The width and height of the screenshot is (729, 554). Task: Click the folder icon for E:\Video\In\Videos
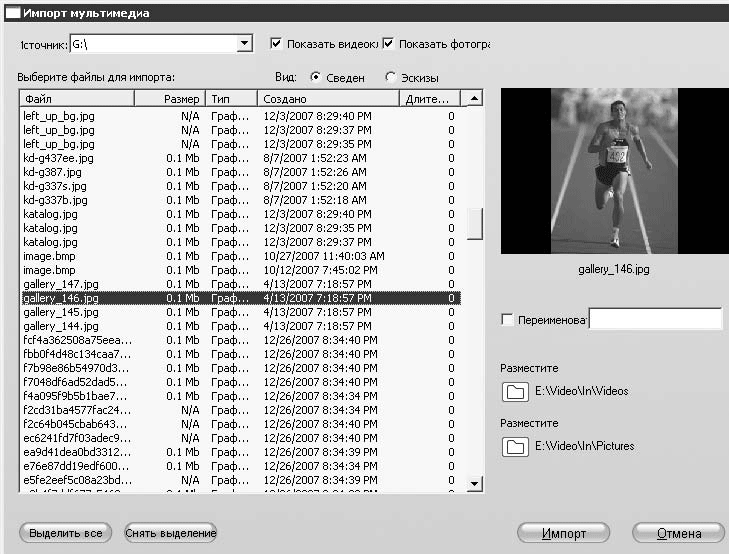516,392
